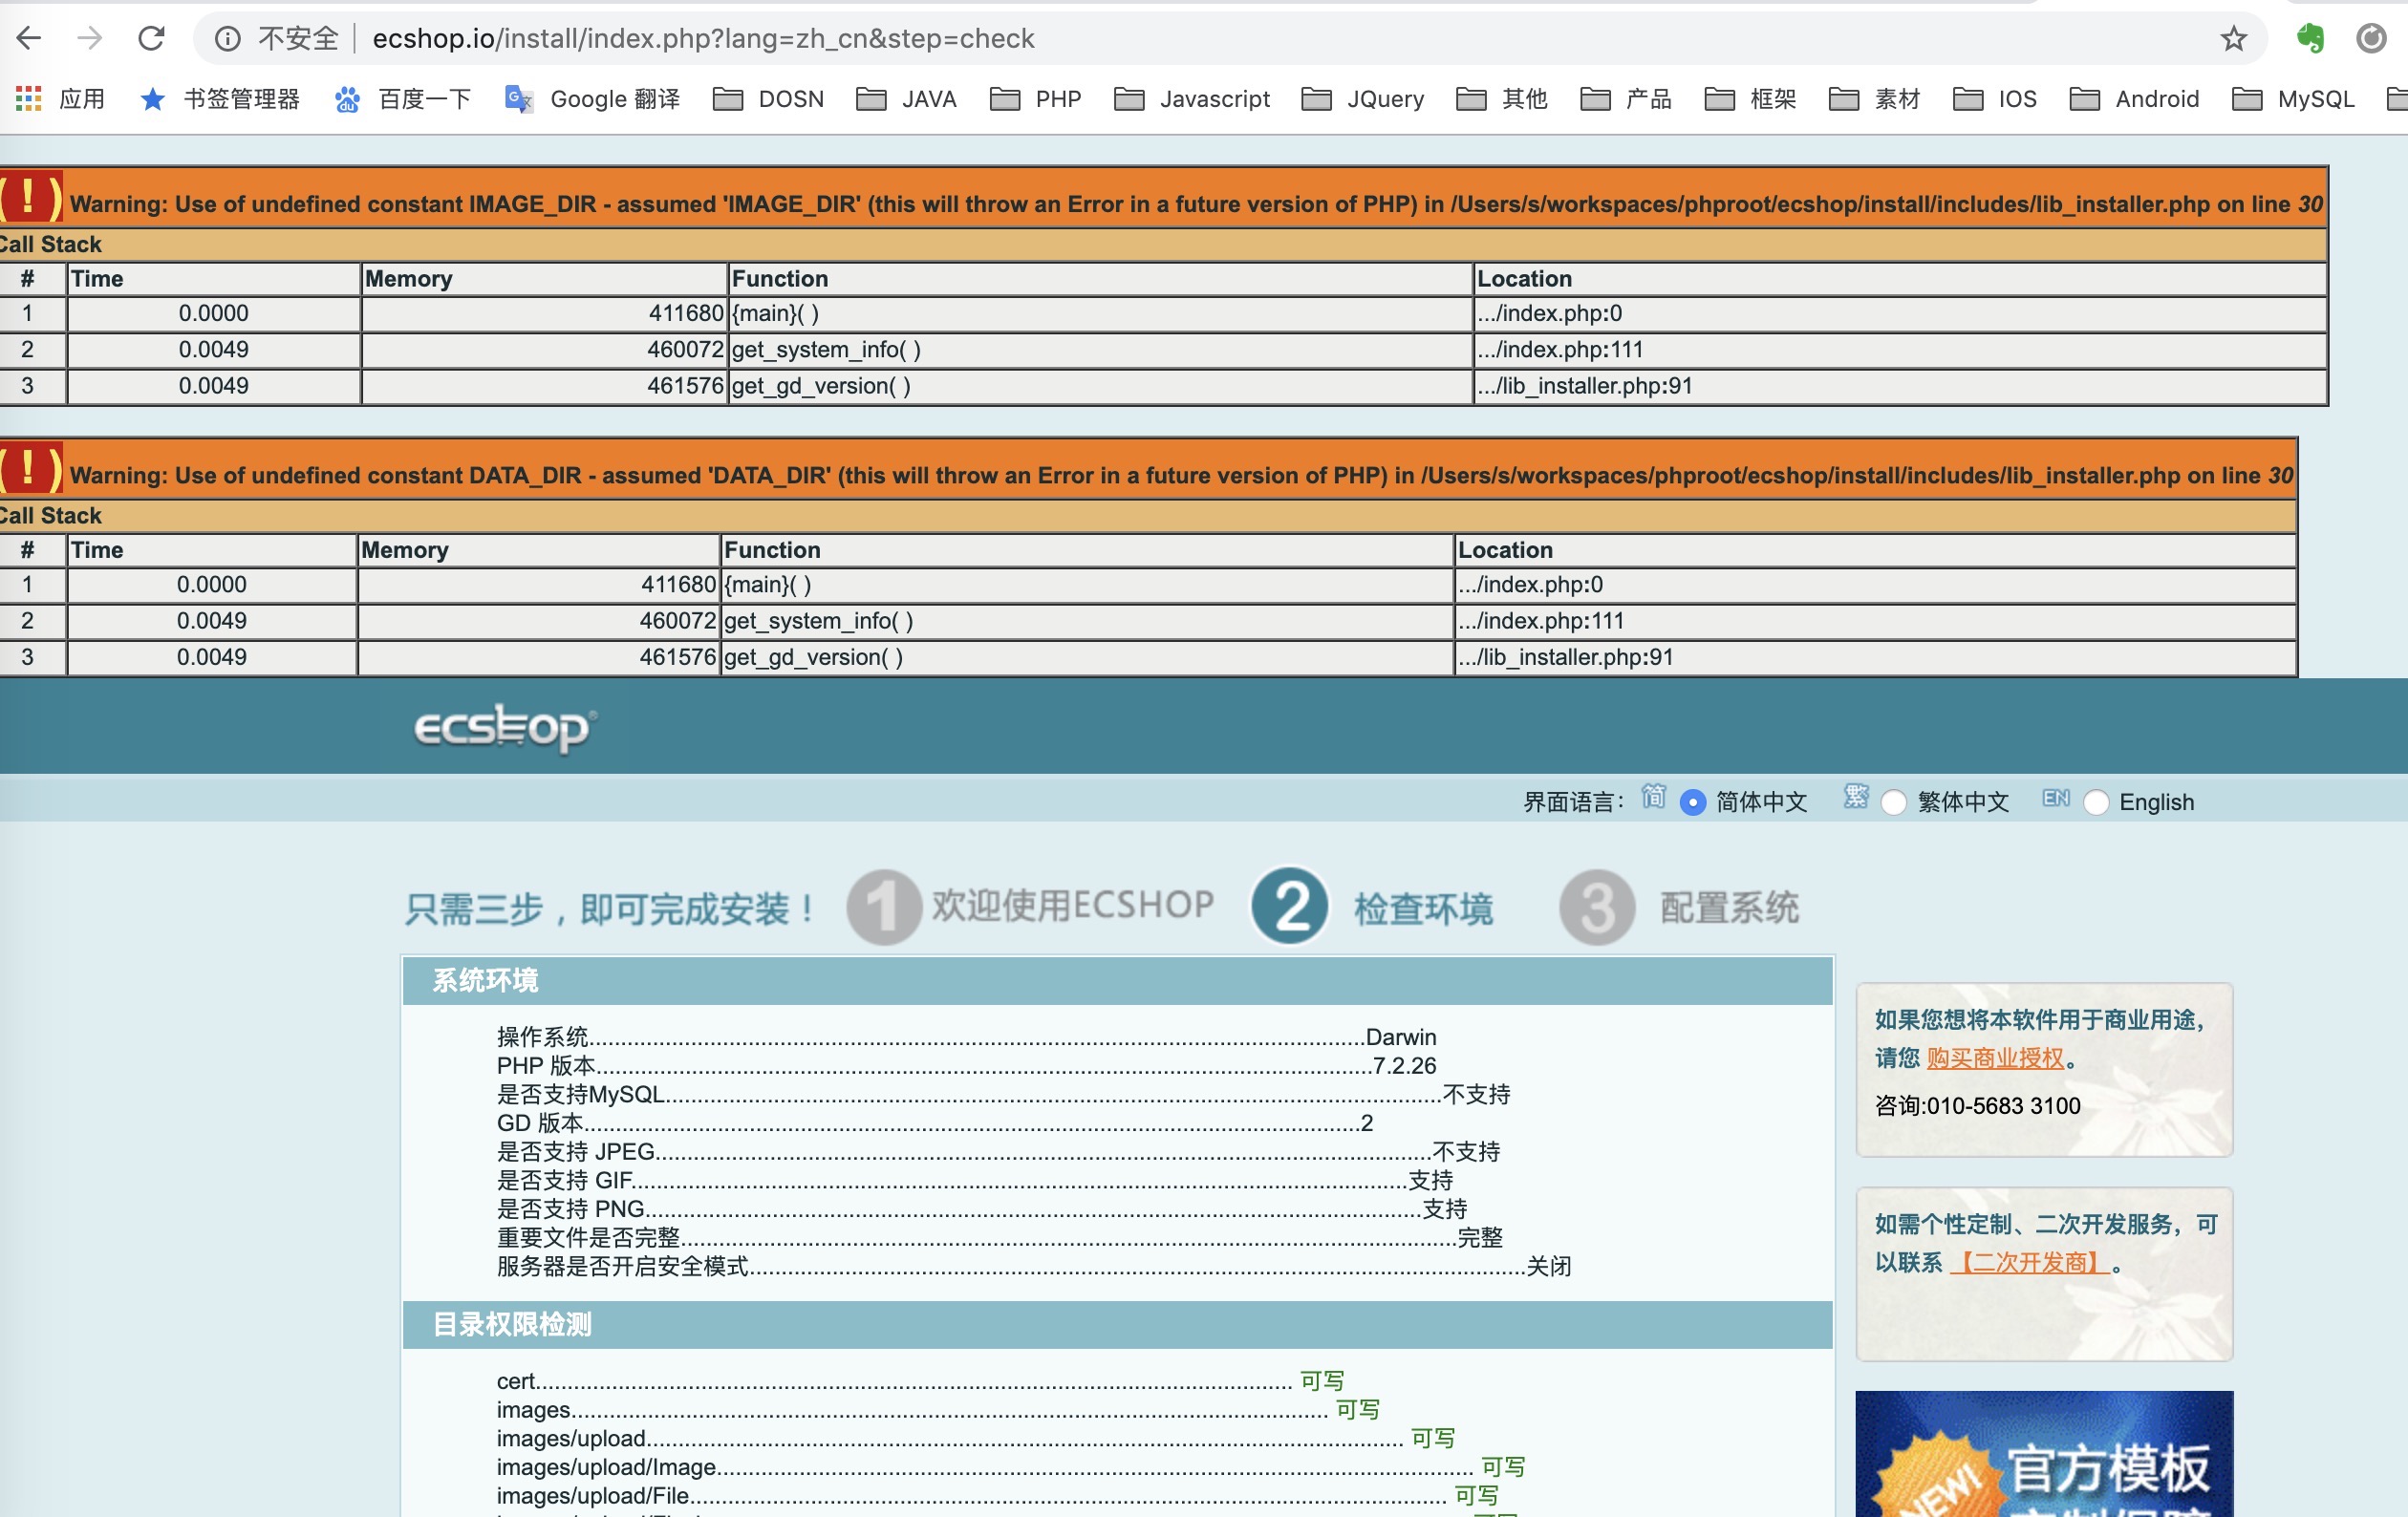This screenshot has width=2408, height=1517.
Task: Click the 操作系统 value Darwin
Action: [x=1400, y=1037]
